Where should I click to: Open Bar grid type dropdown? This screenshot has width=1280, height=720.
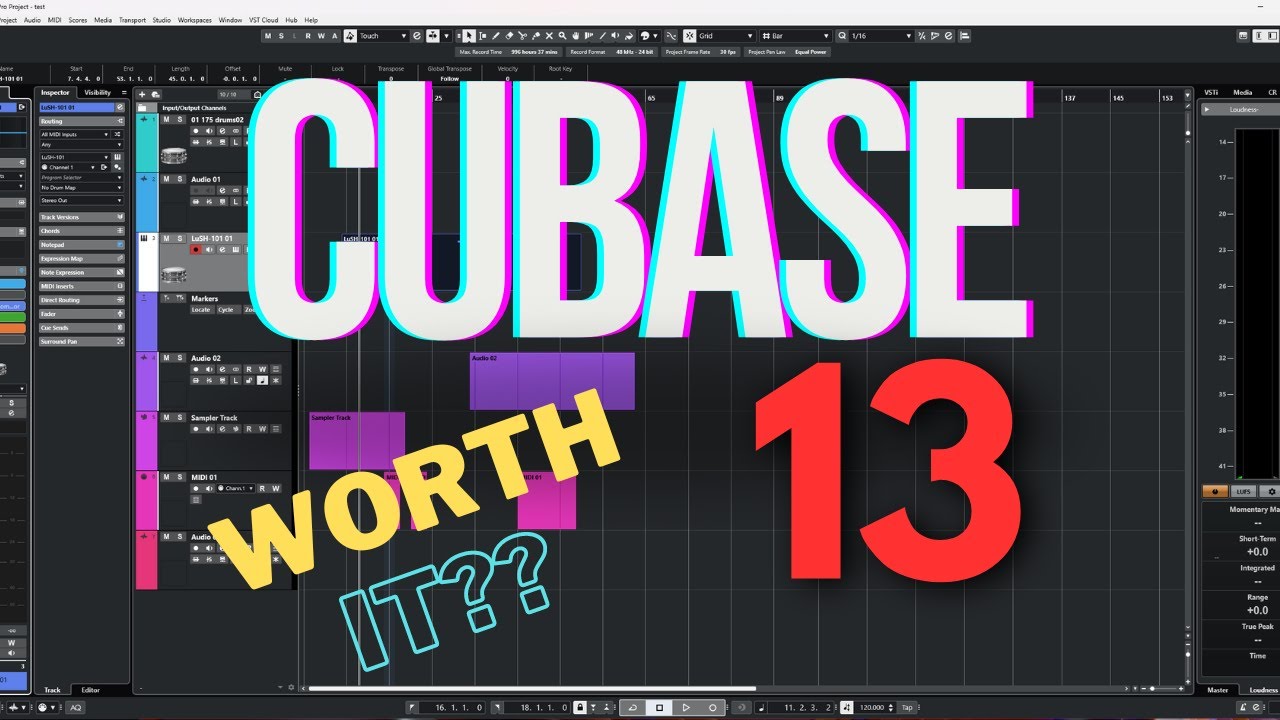pyautogui.click(x=795, y=36)
